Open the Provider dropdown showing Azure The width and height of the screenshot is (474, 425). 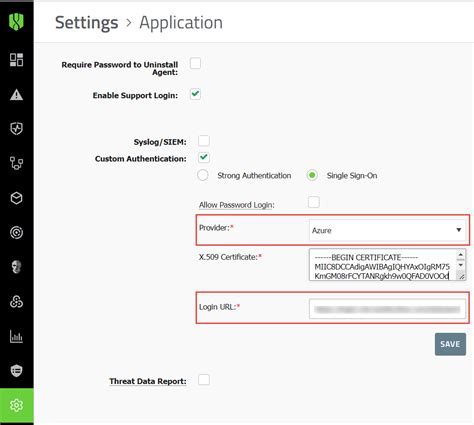(x=387, y=230)
